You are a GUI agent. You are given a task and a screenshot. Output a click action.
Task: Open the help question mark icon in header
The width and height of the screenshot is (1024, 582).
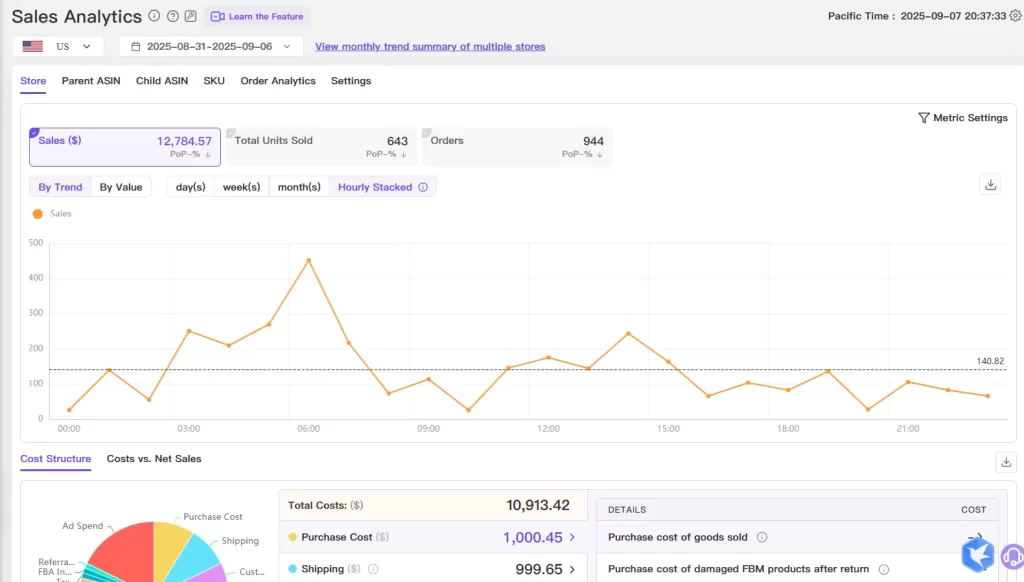pyautogui.click(x=173, y=16)
